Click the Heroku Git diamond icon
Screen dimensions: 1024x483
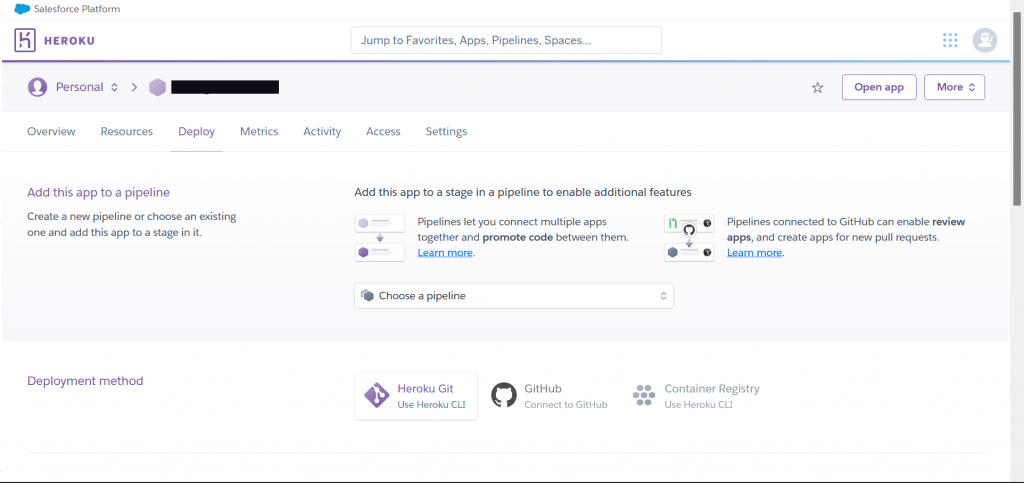tap(377, 396)
